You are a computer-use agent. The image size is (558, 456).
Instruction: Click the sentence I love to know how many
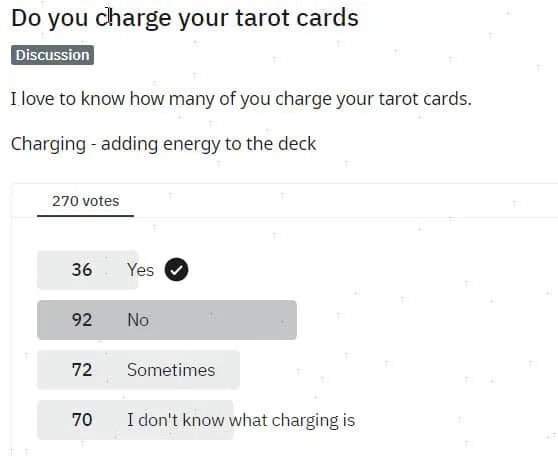click(x=241, y=99)
